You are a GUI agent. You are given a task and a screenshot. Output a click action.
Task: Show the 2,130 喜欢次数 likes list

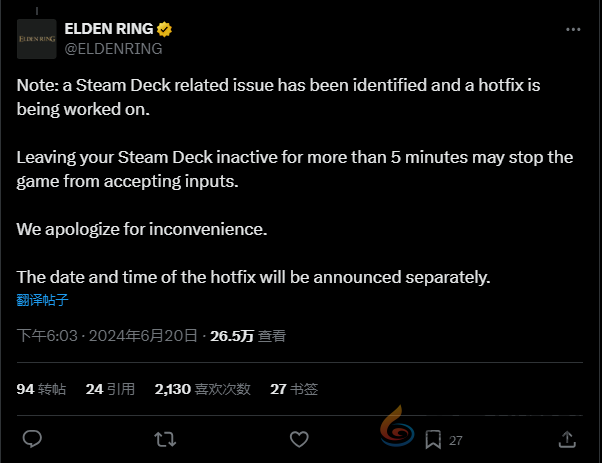tap(202, 388)
